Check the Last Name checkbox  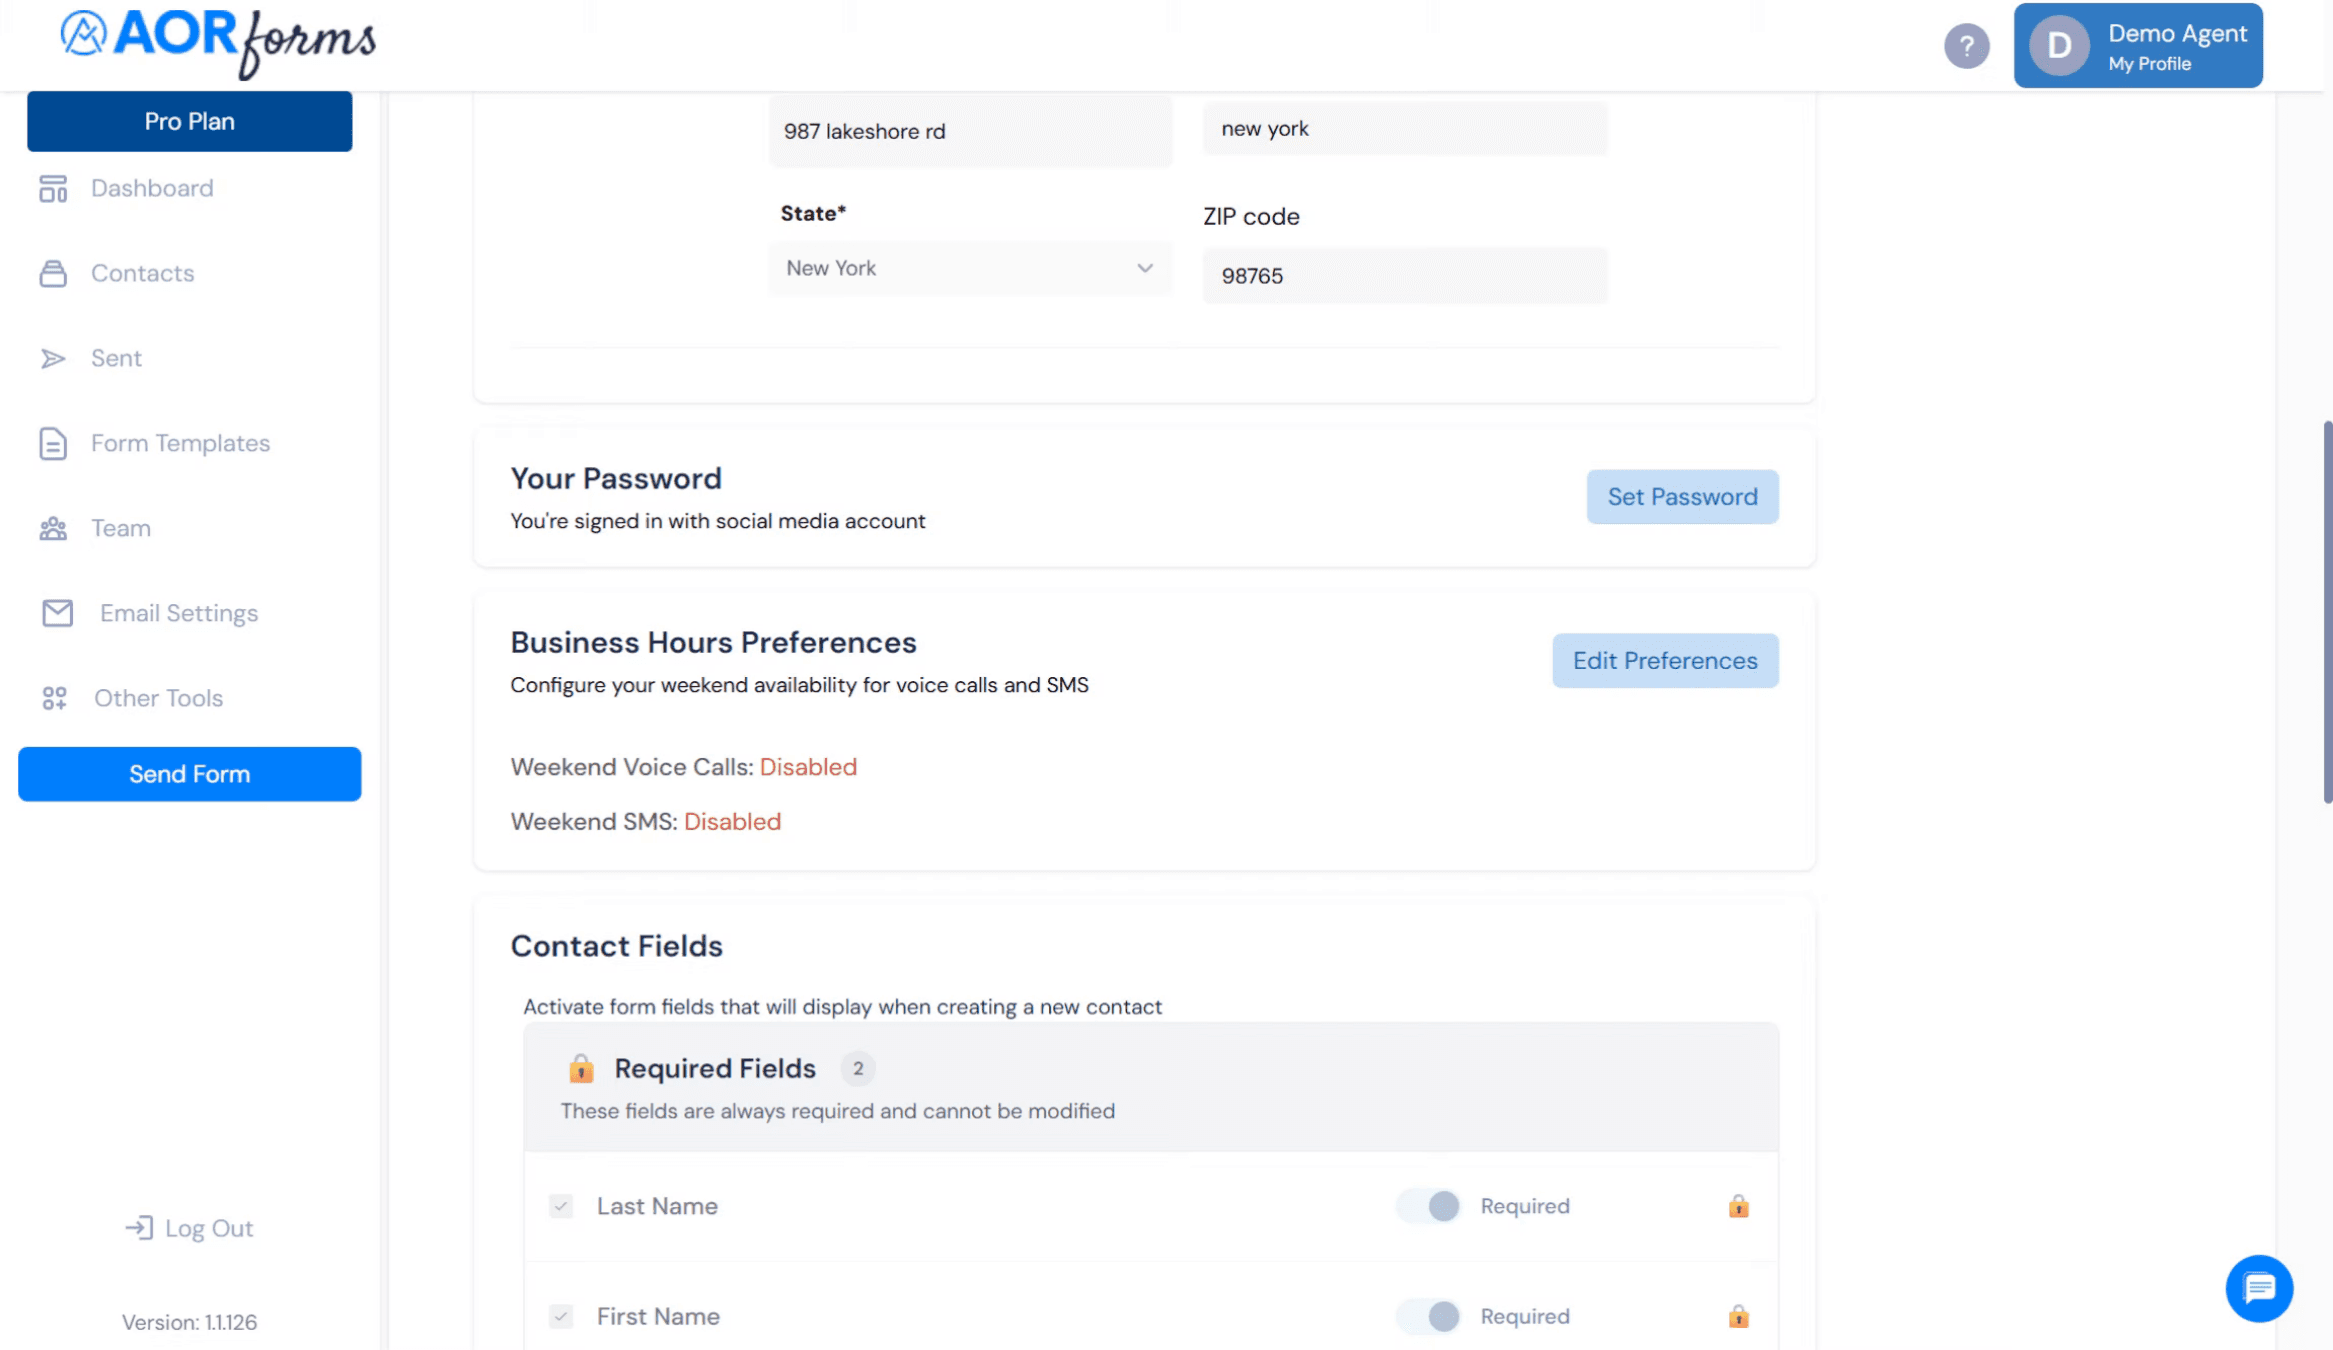(x=561, y=1206)
